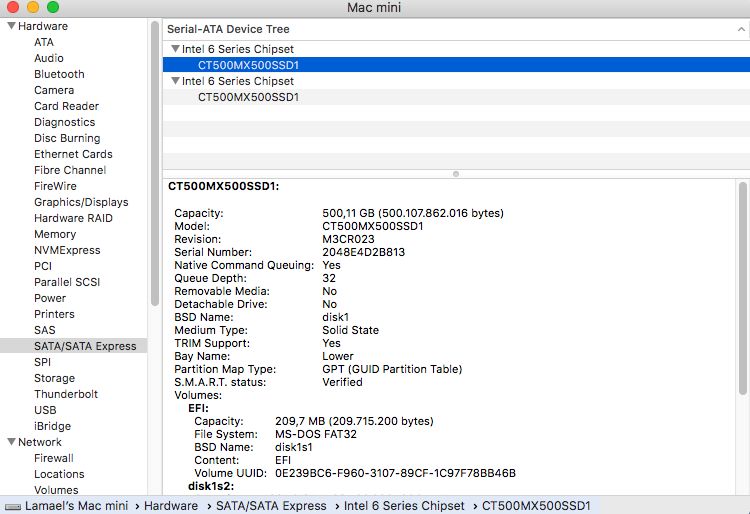Click the BSD Name value disk1
Screen dimensions: 750x514
click(336, 317)
